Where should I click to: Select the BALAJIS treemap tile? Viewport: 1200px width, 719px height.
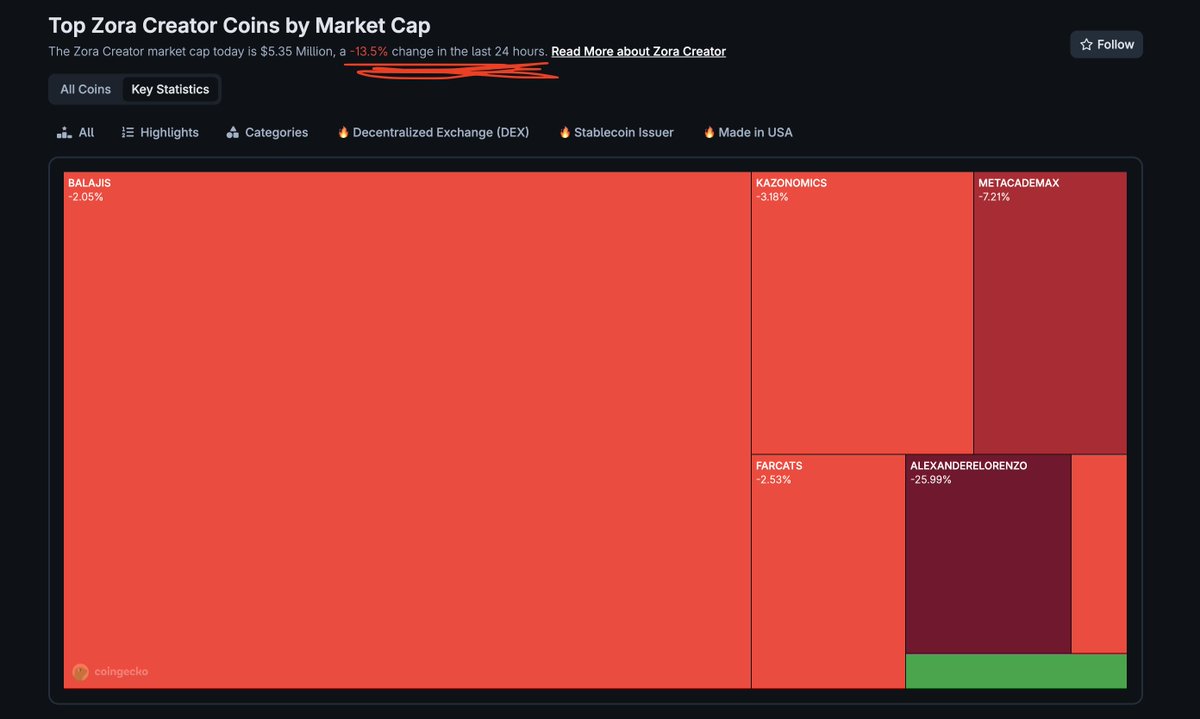pyautogui.click(x=407, y=430)
